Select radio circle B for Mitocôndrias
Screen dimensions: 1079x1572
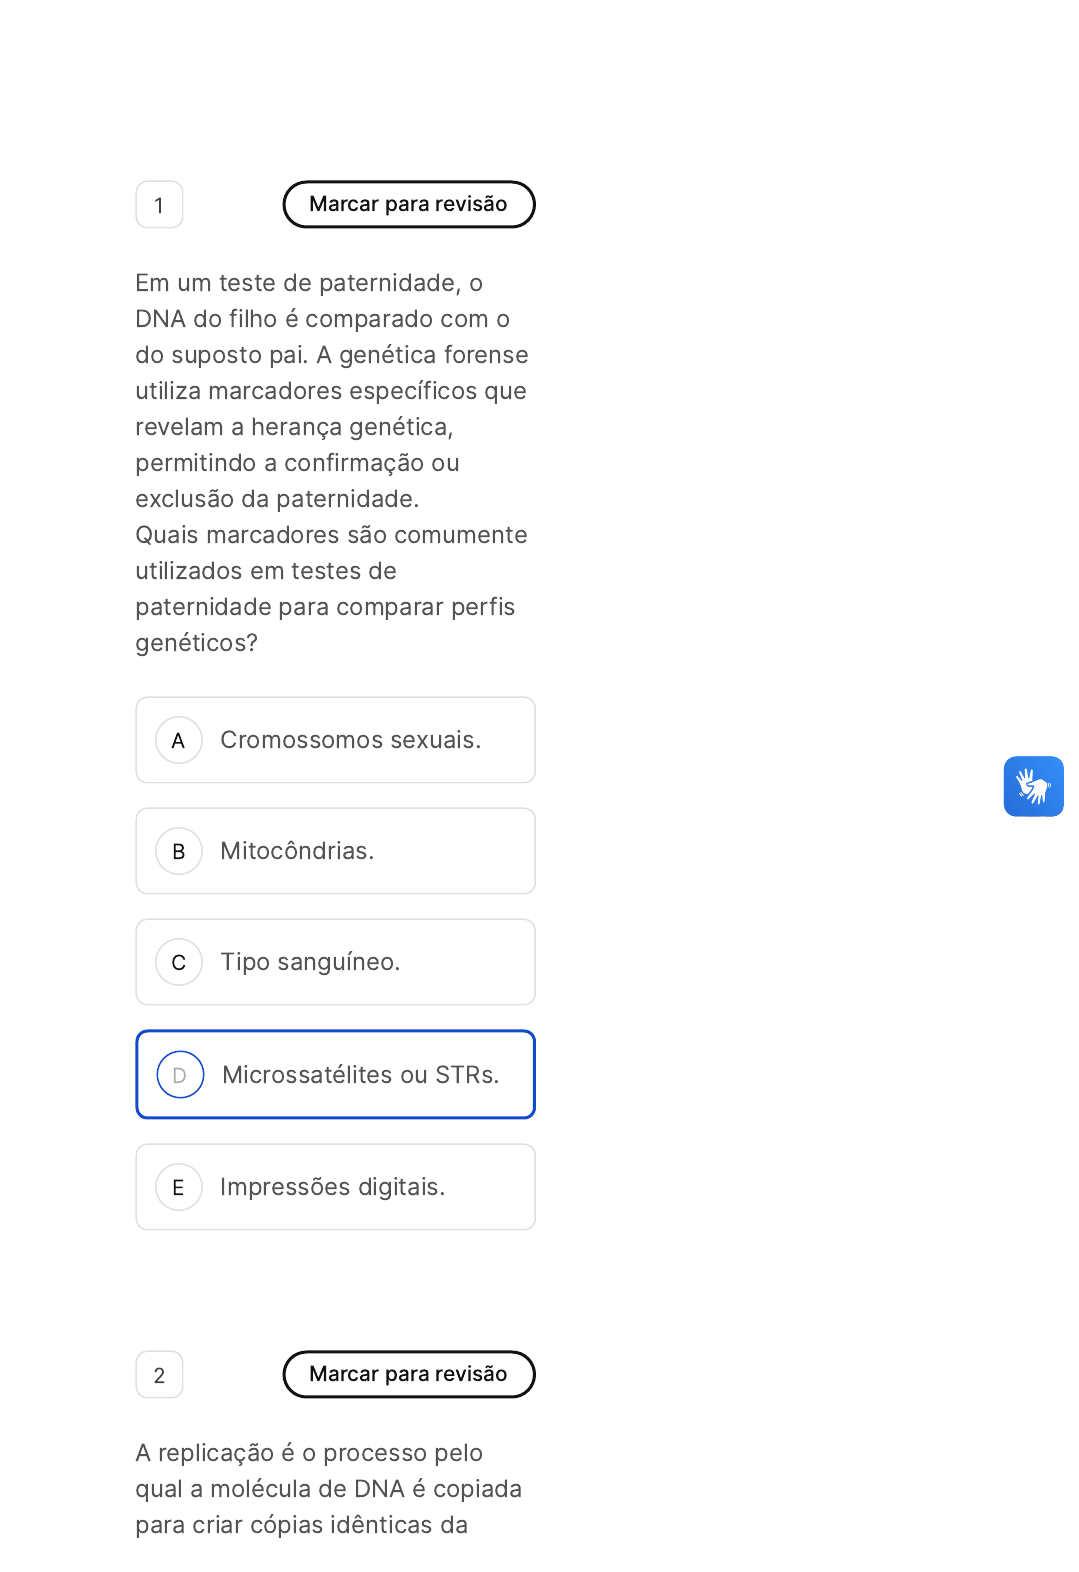click(179, 851)
